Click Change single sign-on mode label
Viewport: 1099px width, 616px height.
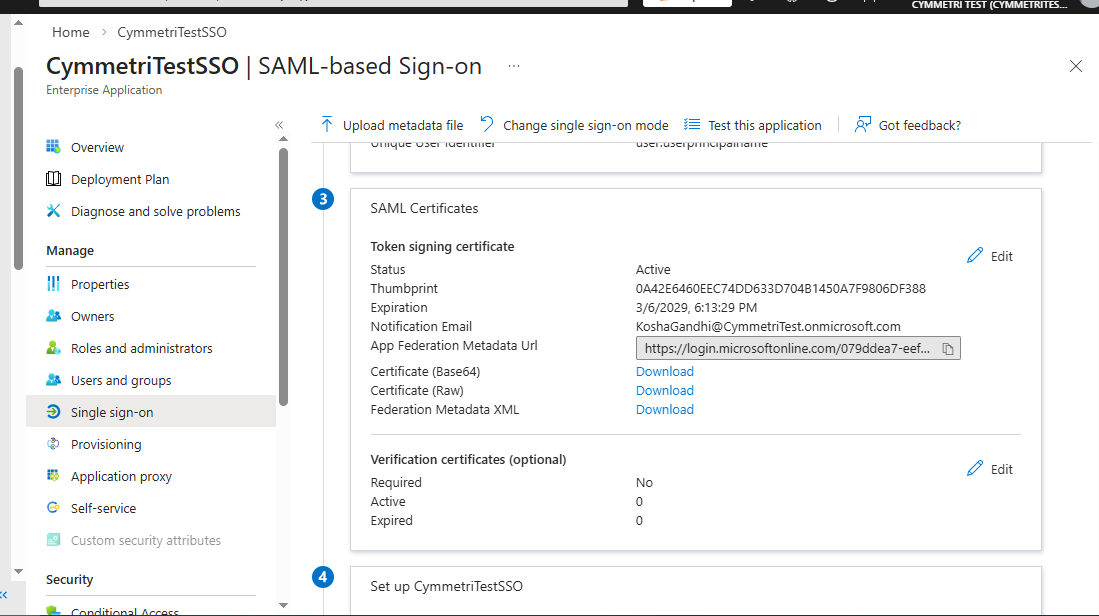[x=586, y=125]
